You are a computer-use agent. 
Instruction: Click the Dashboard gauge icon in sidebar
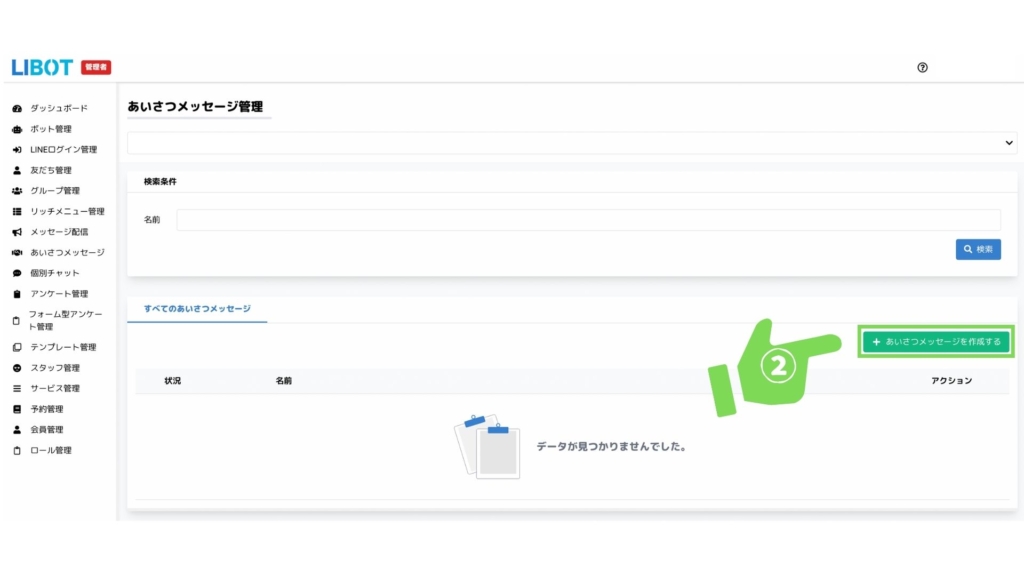click(x=17, y=108)
